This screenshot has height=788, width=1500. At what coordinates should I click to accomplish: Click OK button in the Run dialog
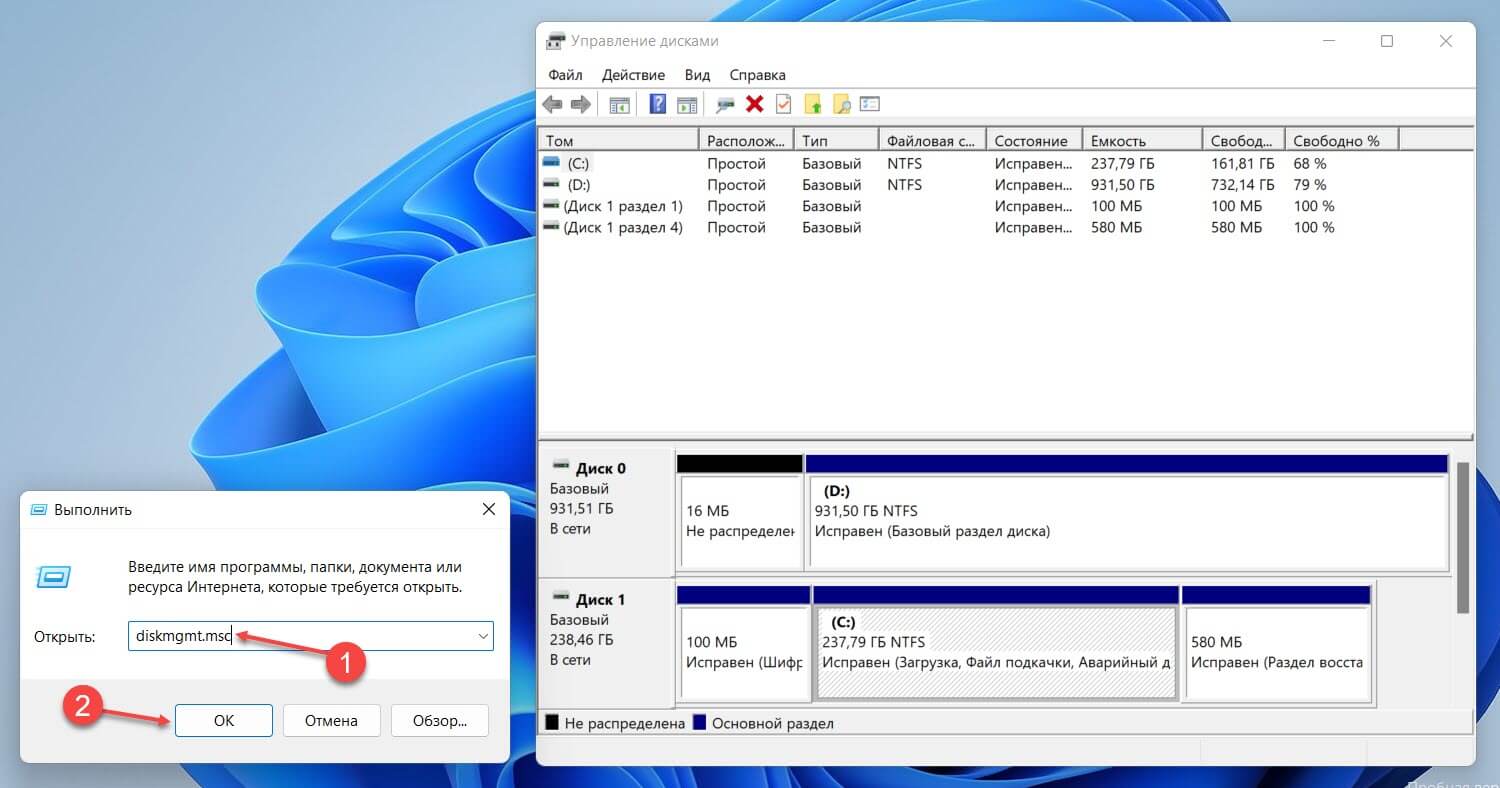(x=224, y=720)
